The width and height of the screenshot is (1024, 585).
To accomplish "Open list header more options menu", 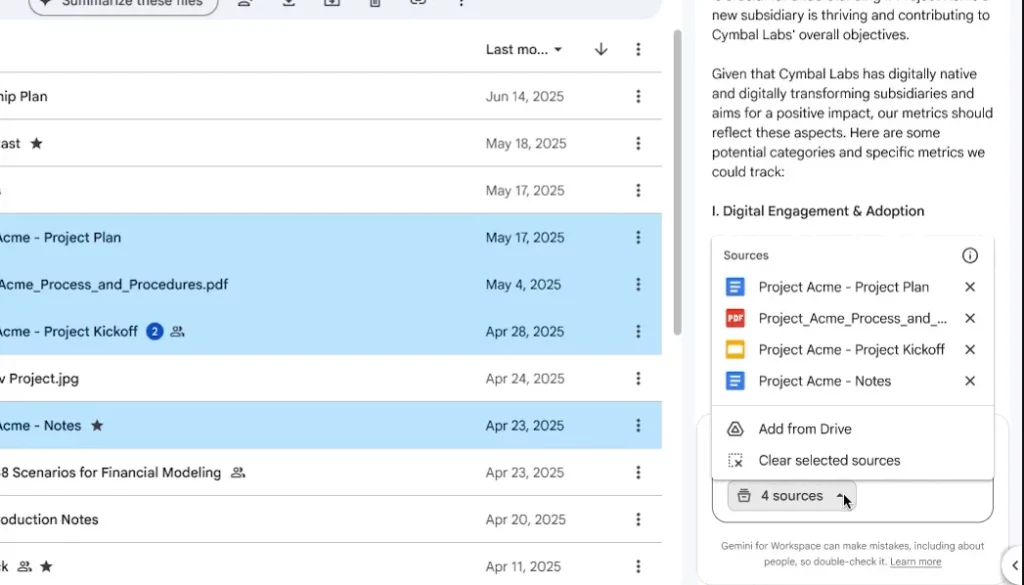I will pyautogui.click(x=638, y=50).
